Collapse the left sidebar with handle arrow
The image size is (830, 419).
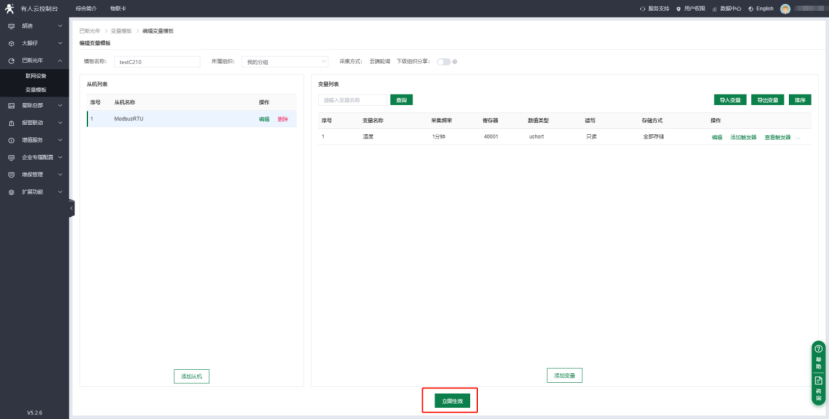coord(71,209)
